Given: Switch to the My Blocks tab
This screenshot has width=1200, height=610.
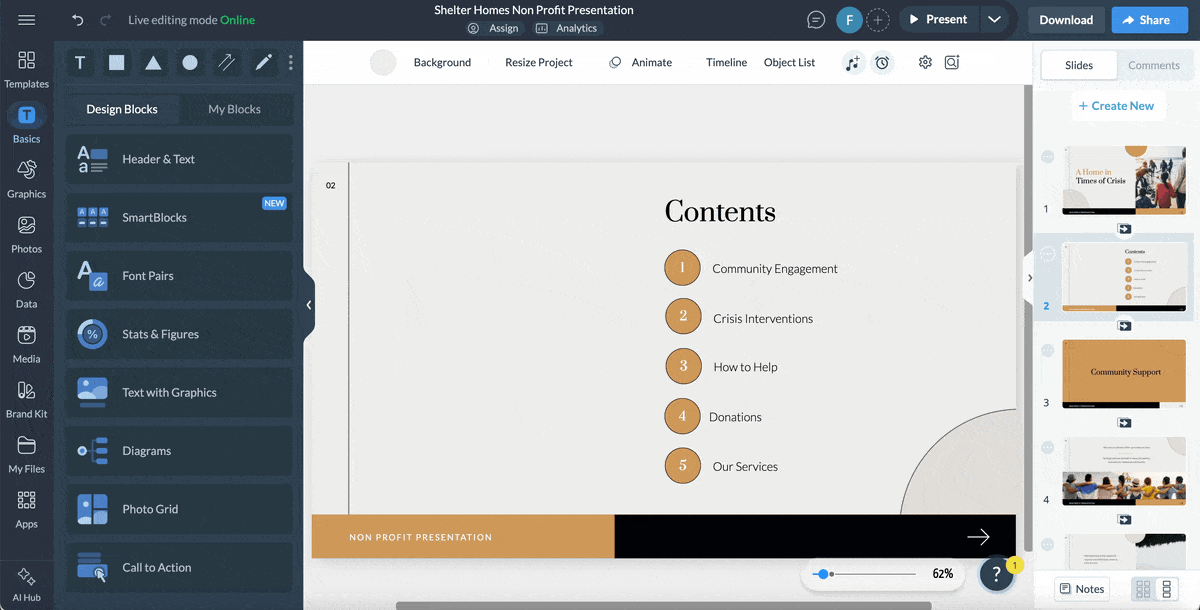Looking at the screenshot, I should point(234,109).
